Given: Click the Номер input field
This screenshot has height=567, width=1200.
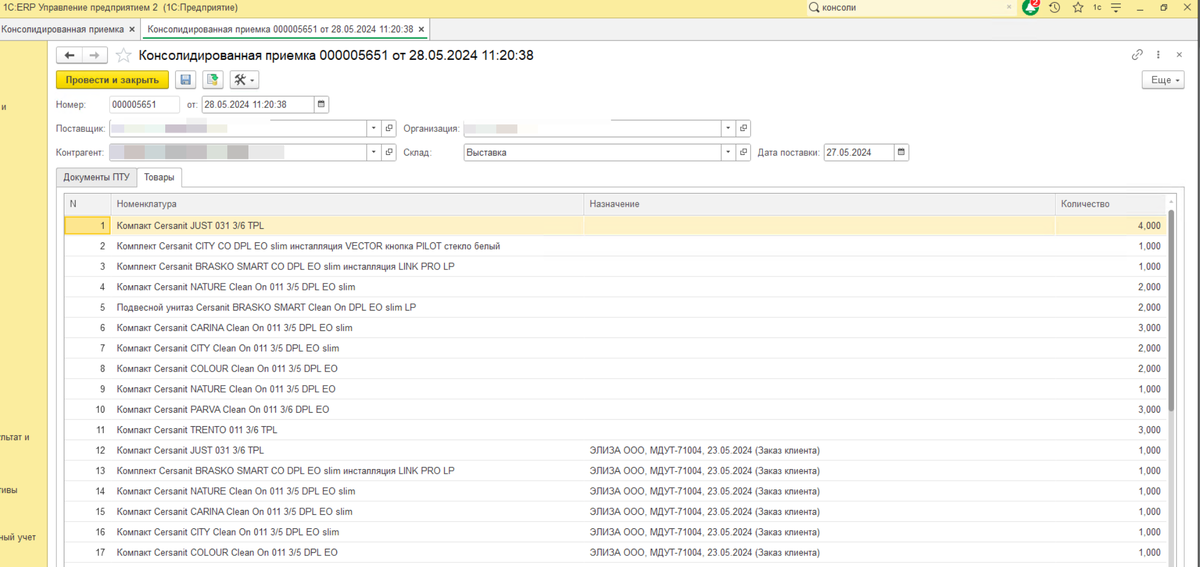Looking at the screenshot, I should tap(144, 104).
